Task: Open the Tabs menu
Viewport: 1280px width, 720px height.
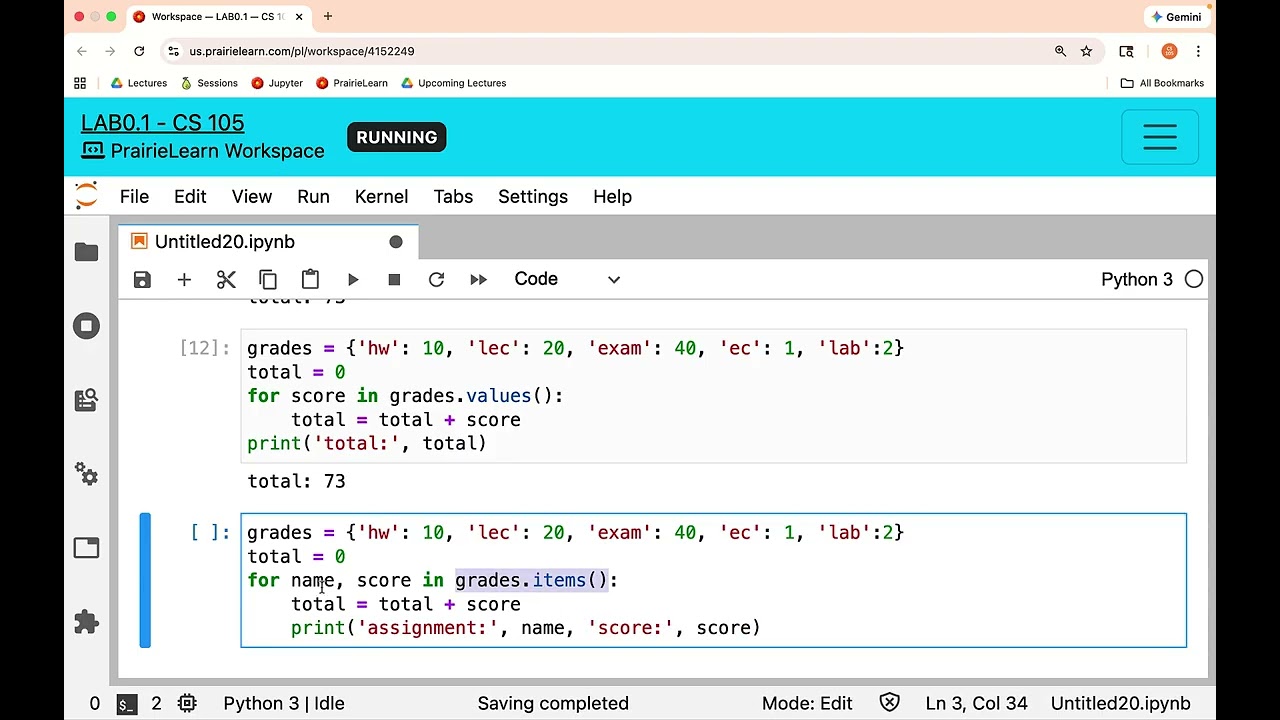Action: [453, 197]
